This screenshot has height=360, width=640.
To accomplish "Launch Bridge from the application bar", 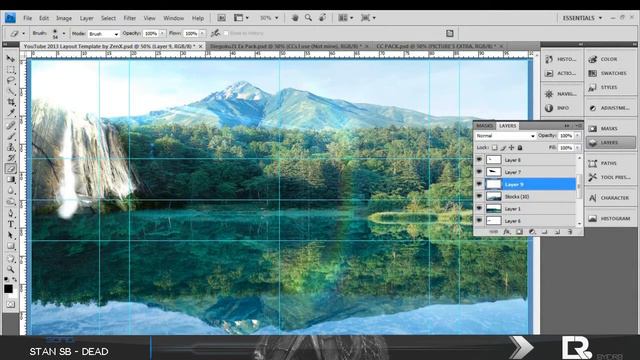I will tap(222, 18).
